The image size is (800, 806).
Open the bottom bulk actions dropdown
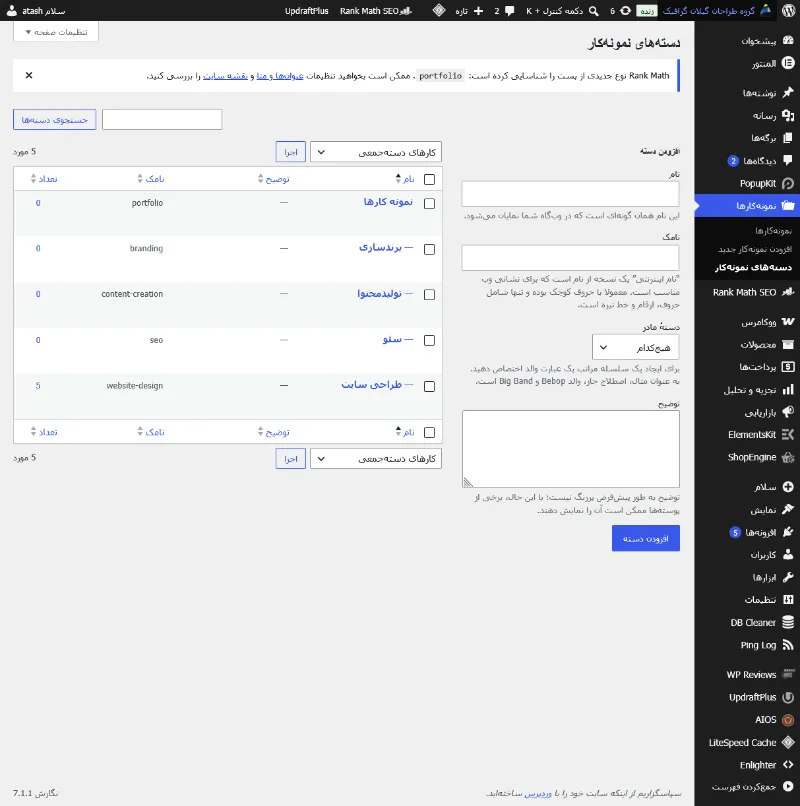coord(376,459)
